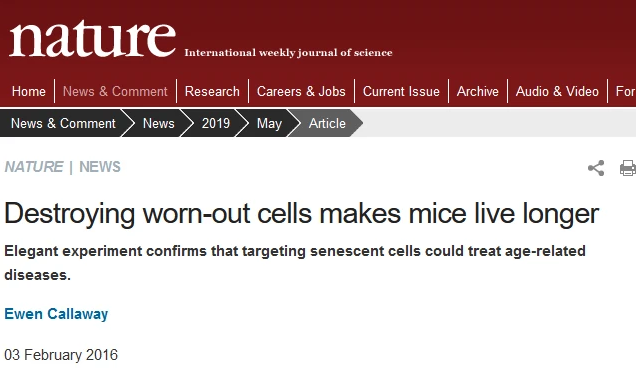Click the print icon

pyautogui.click(x=628, y=168)
